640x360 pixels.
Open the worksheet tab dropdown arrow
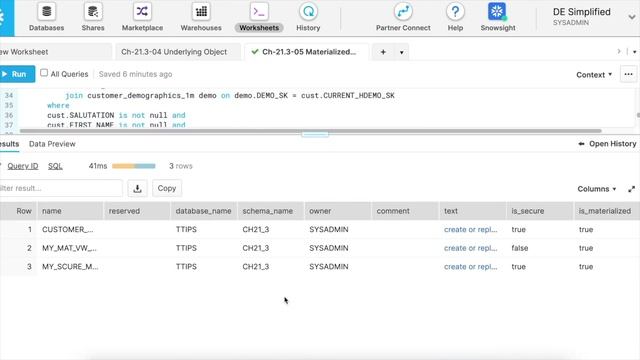click(402, 52)
